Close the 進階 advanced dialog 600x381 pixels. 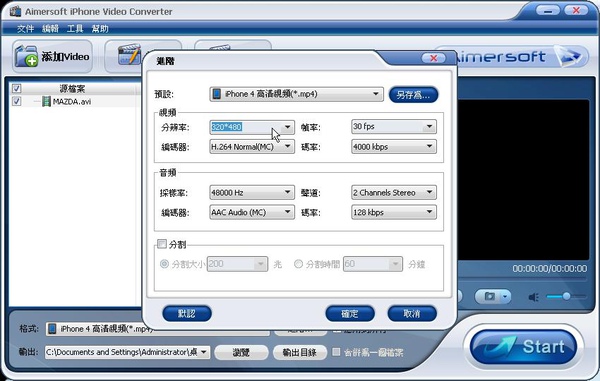tap(433, 58)
